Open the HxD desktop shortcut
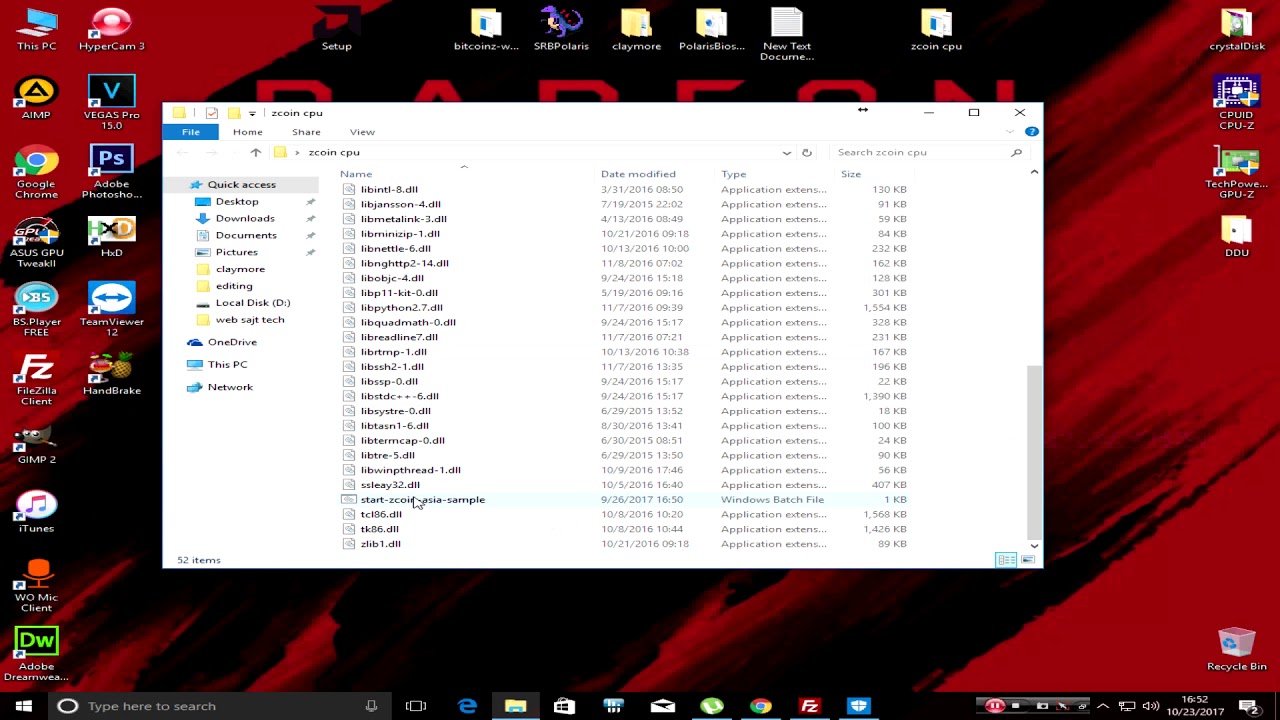This screenshot has width=1280, height=720. [111, 236]
